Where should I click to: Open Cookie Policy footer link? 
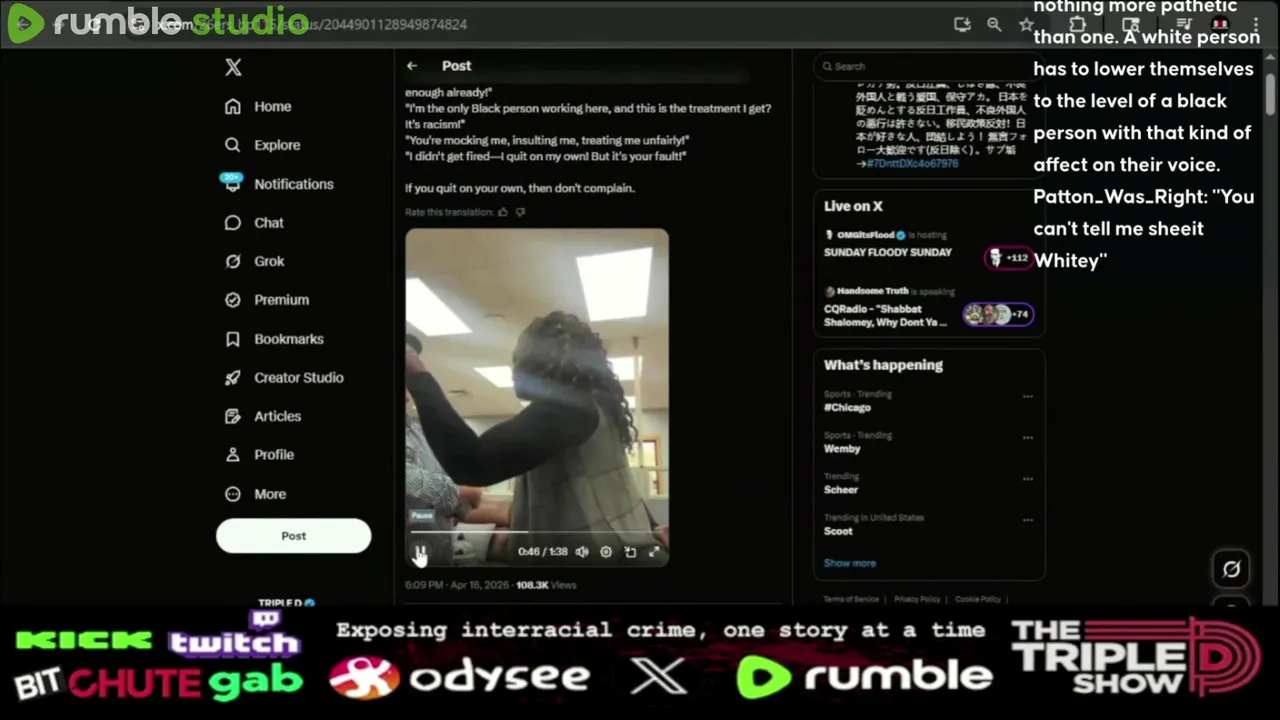[978, 599]
